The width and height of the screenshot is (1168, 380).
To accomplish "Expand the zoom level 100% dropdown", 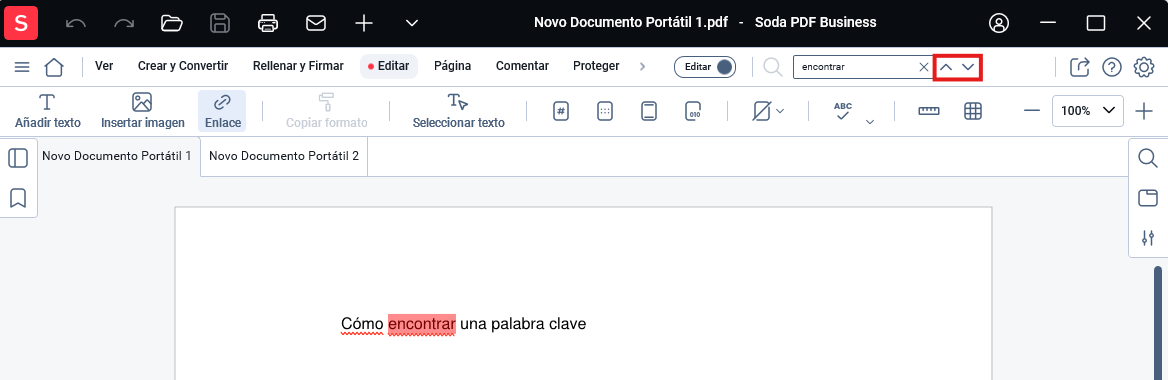I will tap(1088, 110).
